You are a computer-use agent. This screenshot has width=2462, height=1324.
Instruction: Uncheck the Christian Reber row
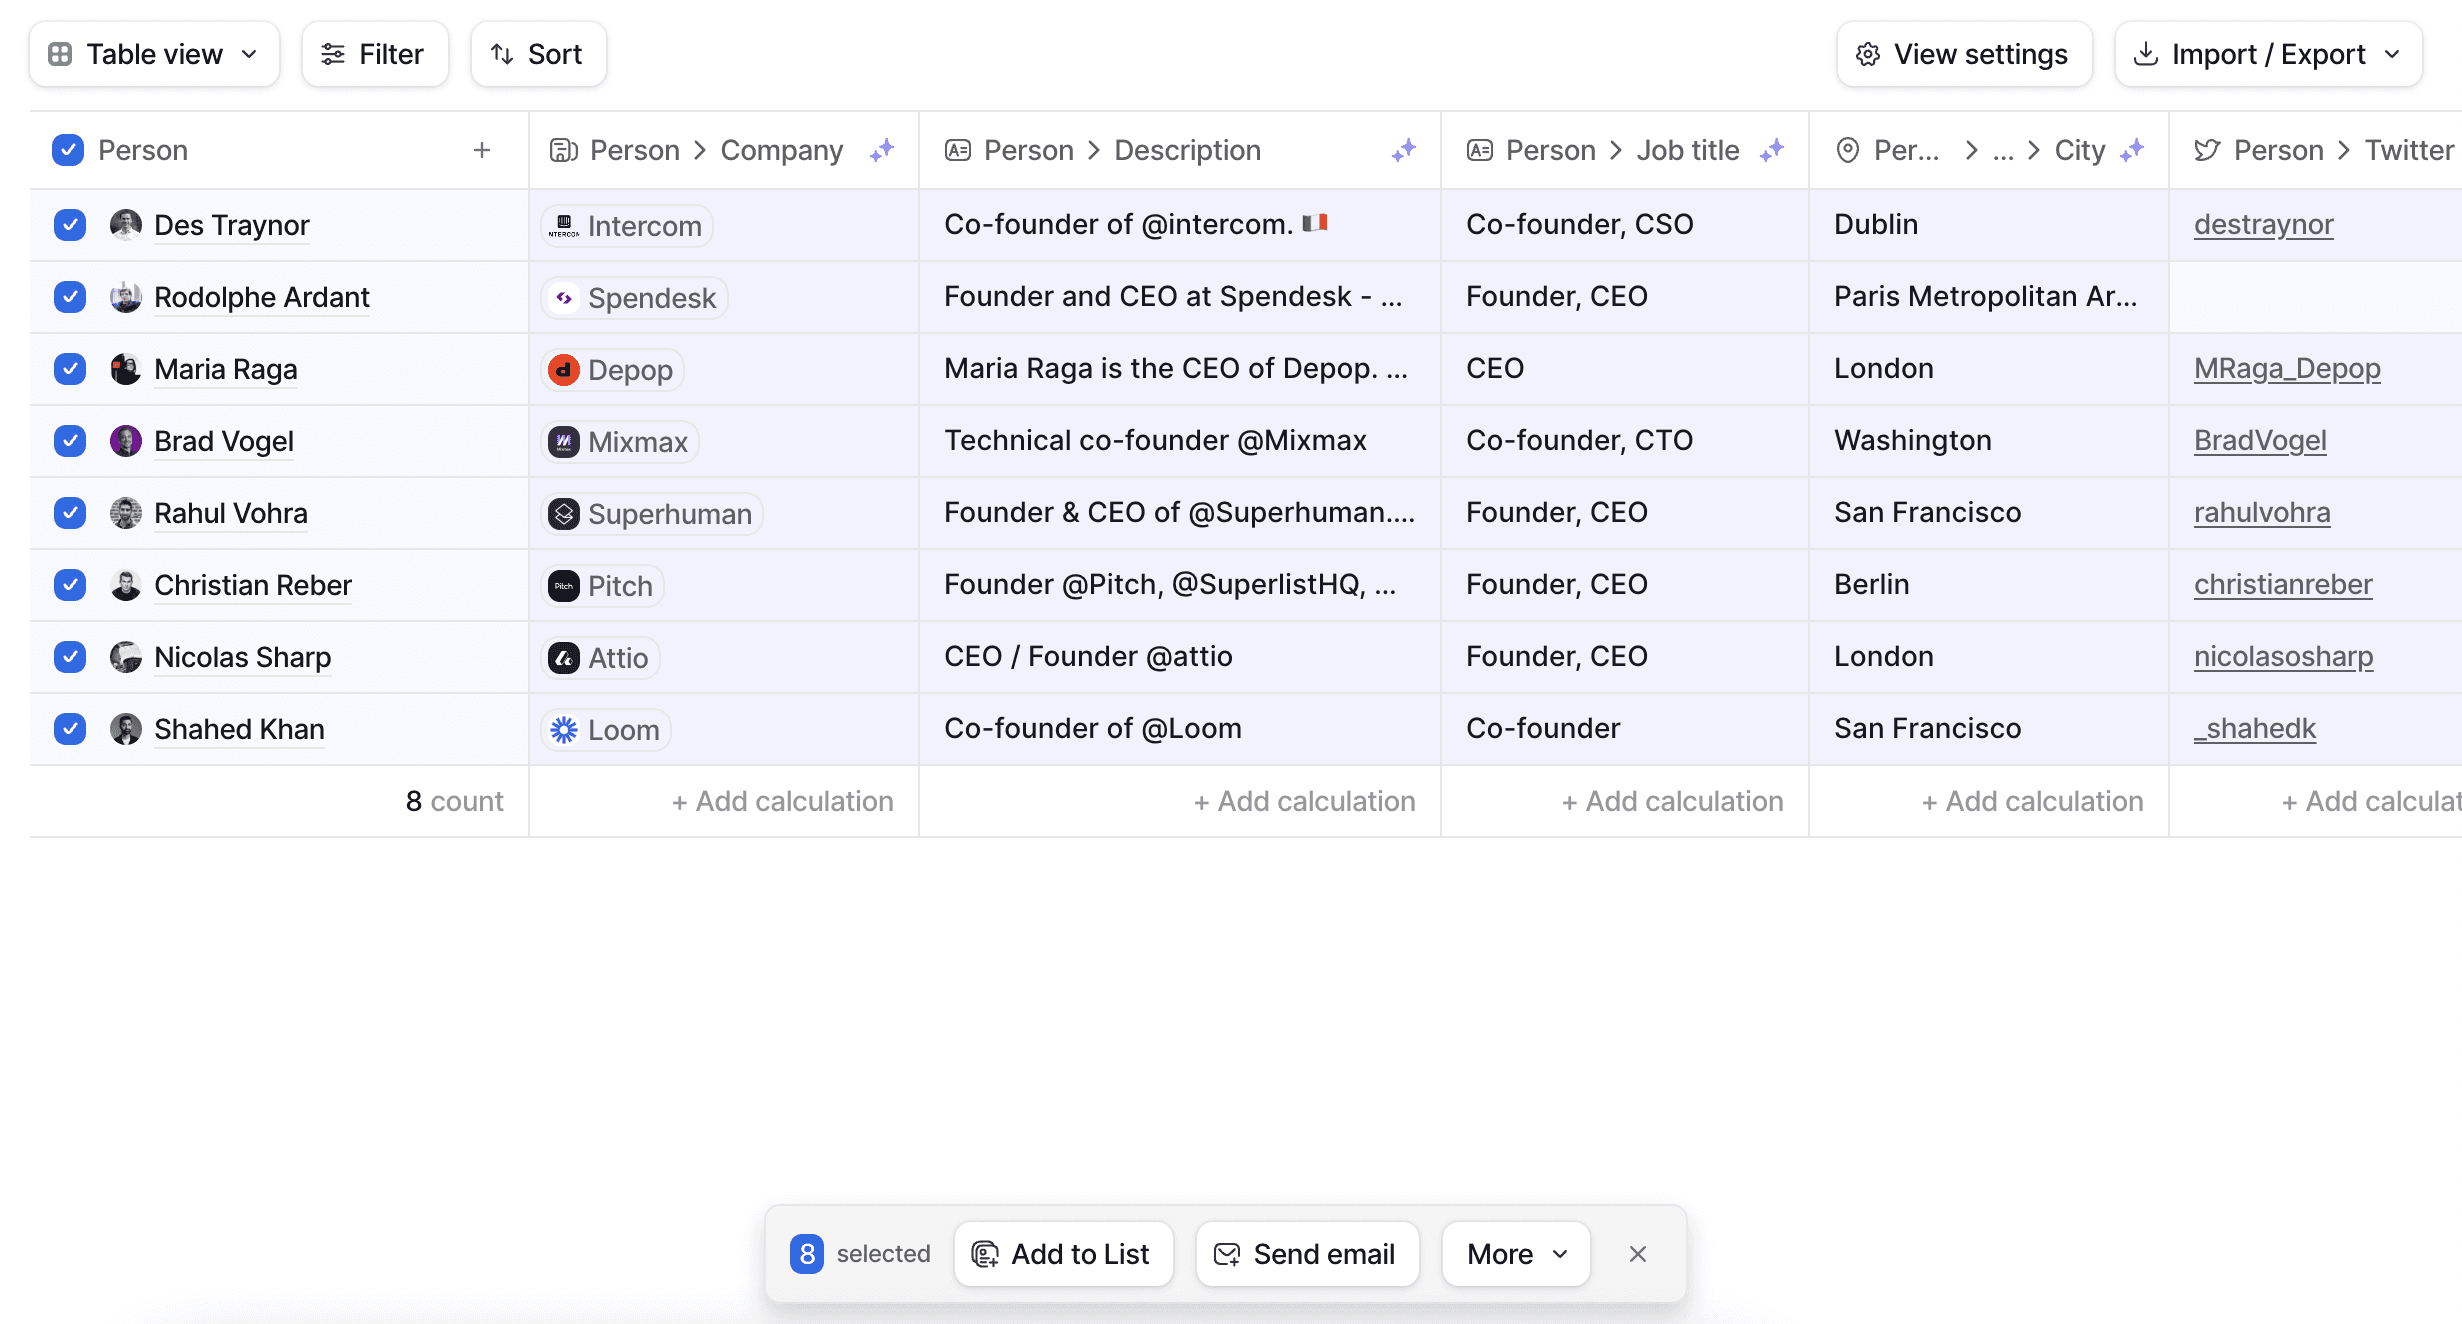70,585
